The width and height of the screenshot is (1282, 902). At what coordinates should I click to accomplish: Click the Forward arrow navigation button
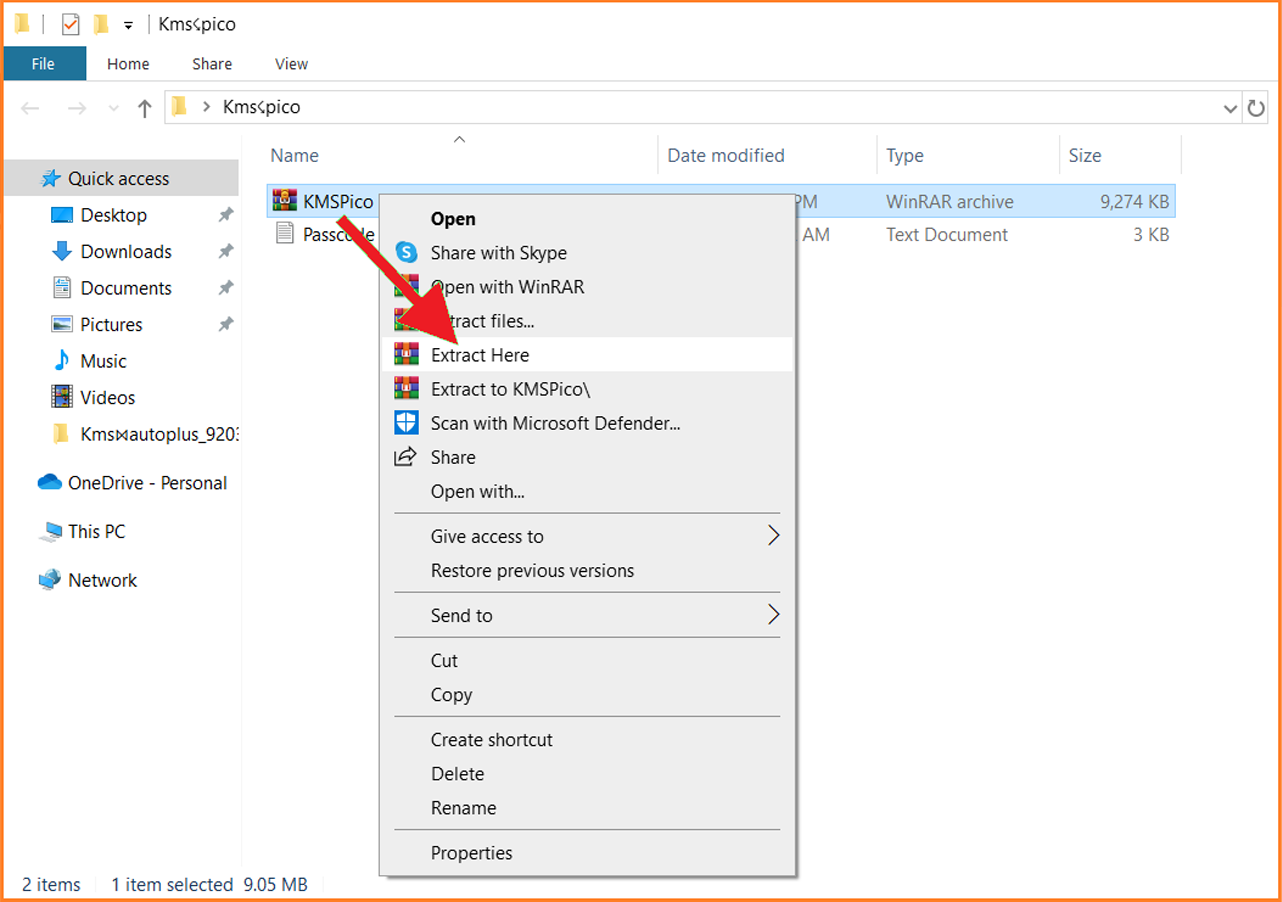click(x=76, y=108)
